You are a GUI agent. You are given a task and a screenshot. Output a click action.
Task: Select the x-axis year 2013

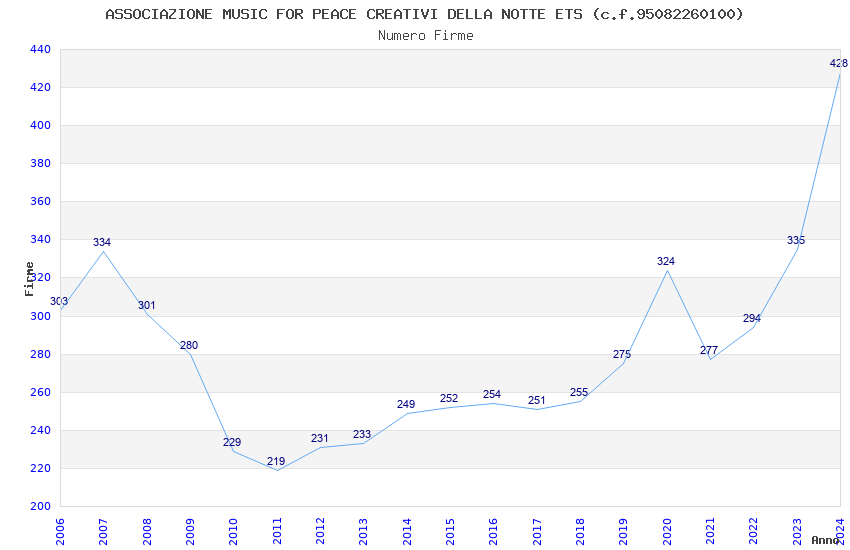click(x=364, y=531)
